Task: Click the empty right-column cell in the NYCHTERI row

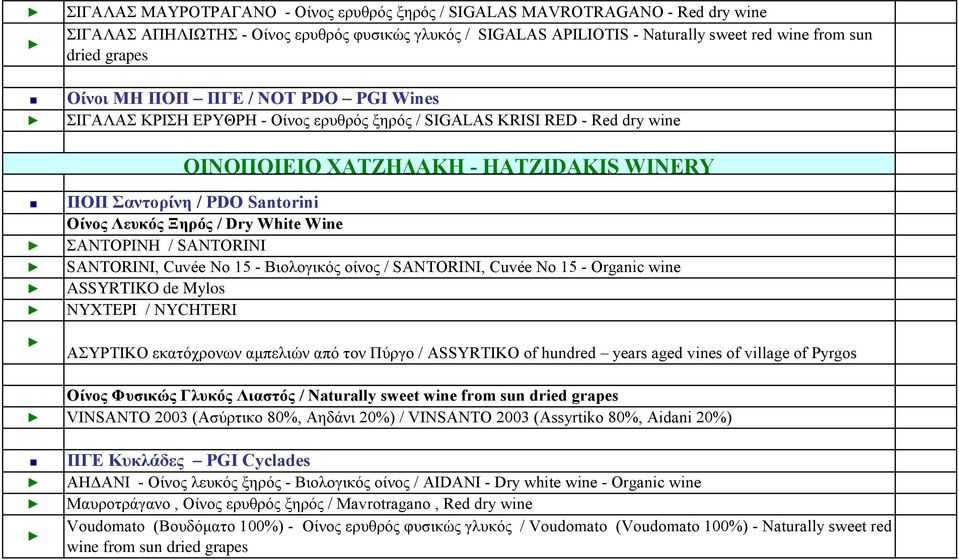Action: (926, 310)
